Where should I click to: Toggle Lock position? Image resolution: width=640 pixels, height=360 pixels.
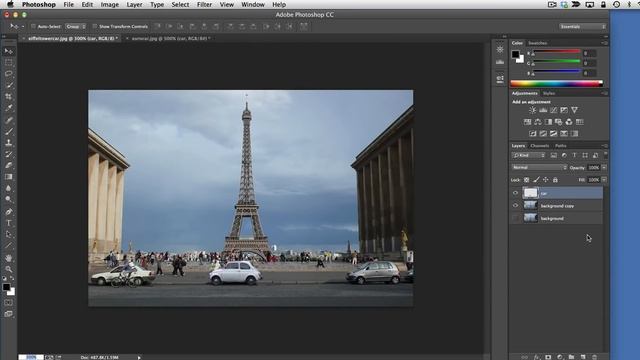tap(546, 180)
